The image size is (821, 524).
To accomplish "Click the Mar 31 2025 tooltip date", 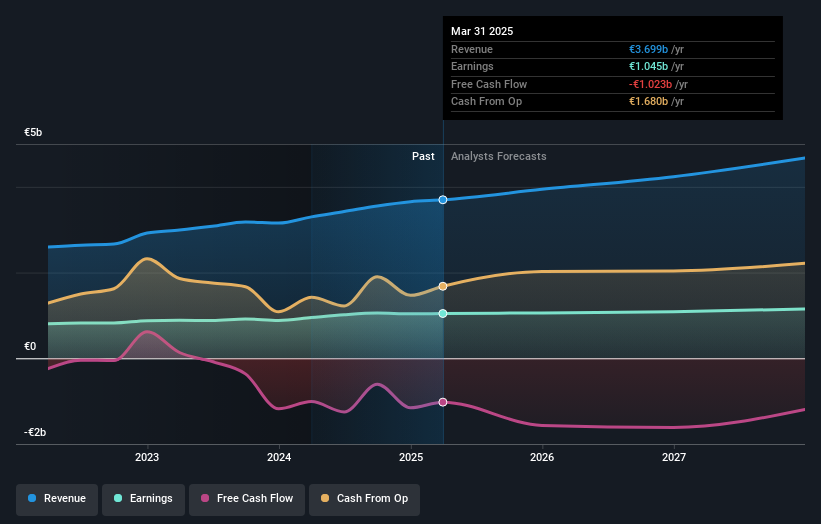I will pos(482,31).
